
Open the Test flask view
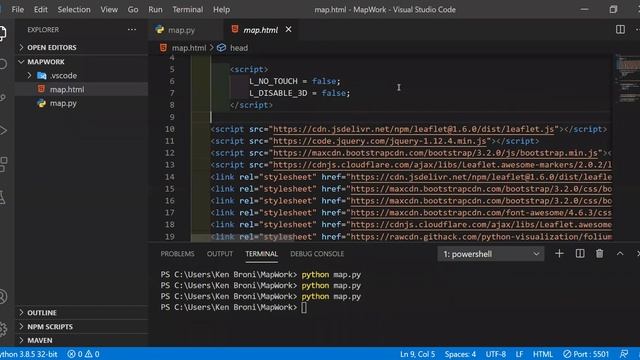[3, 197]
